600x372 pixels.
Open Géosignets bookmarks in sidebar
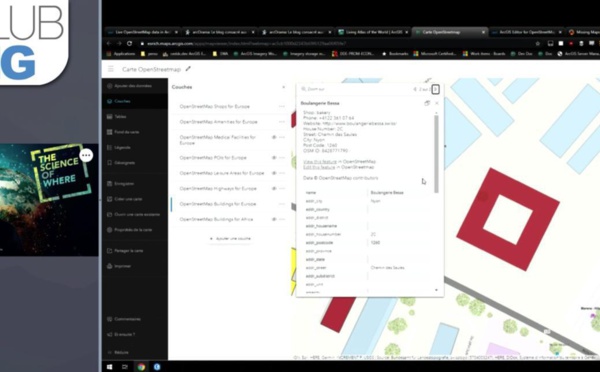124,163
